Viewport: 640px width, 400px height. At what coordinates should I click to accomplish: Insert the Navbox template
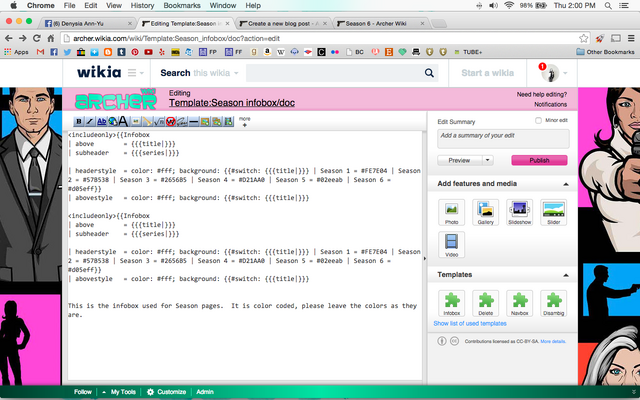[x=520, y=303]
